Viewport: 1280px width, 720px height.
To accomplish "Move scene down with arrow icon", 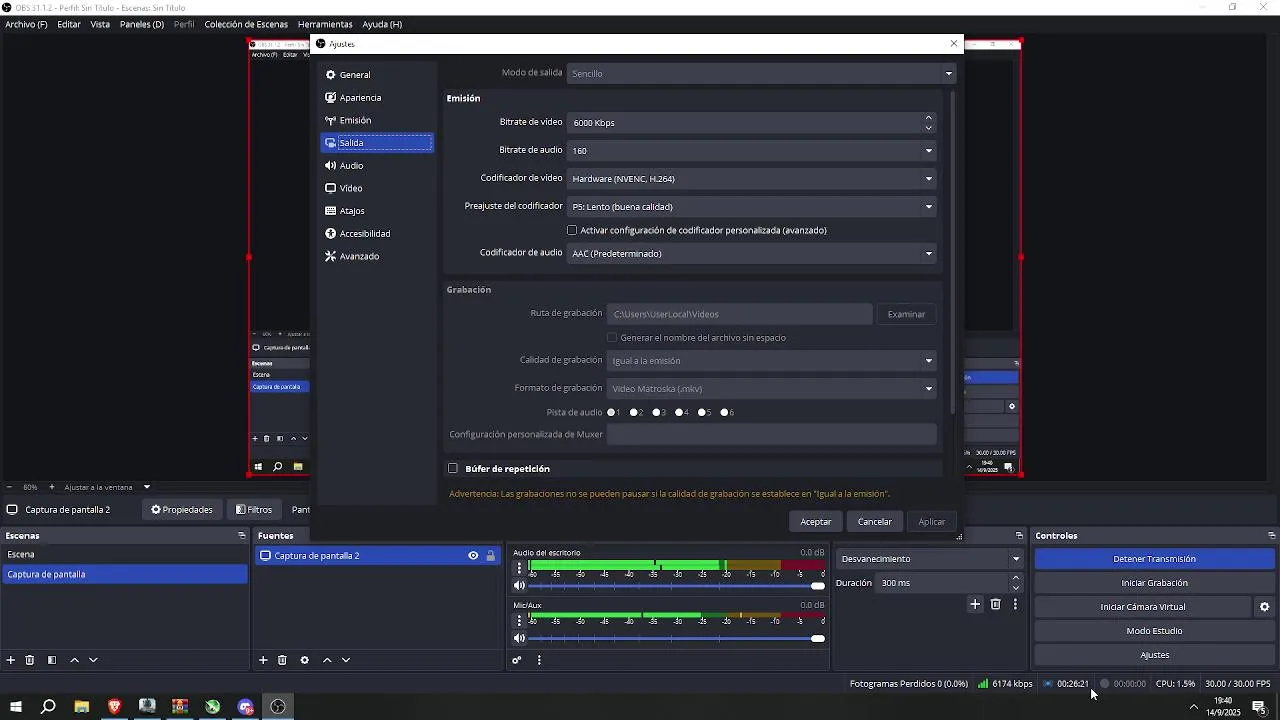I will [x=93, y=660].
